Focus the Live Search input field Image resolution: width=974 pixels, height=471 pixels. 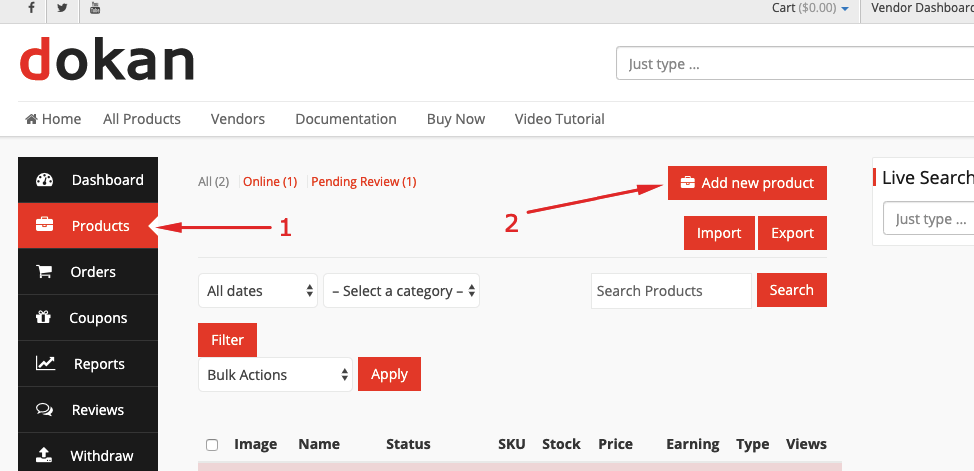[x=929, y=218]
